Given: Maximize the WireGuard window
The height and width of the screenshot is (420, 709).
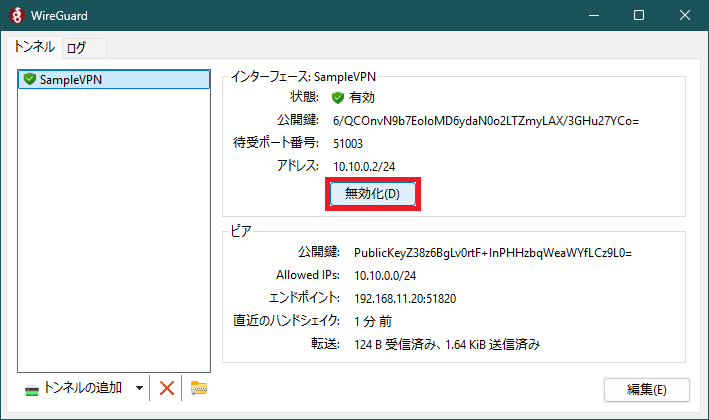Looking at the screenshot, I should point(639,15).
